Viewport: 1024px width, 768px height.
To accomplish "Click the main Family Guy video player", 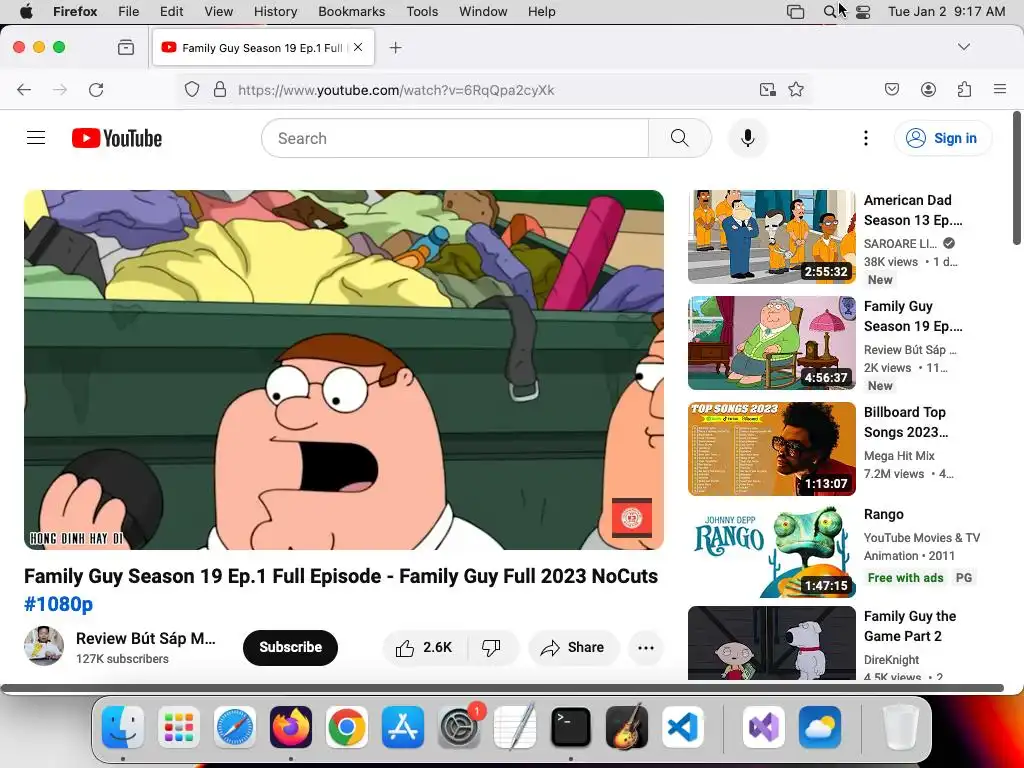I will pos(344,370).
